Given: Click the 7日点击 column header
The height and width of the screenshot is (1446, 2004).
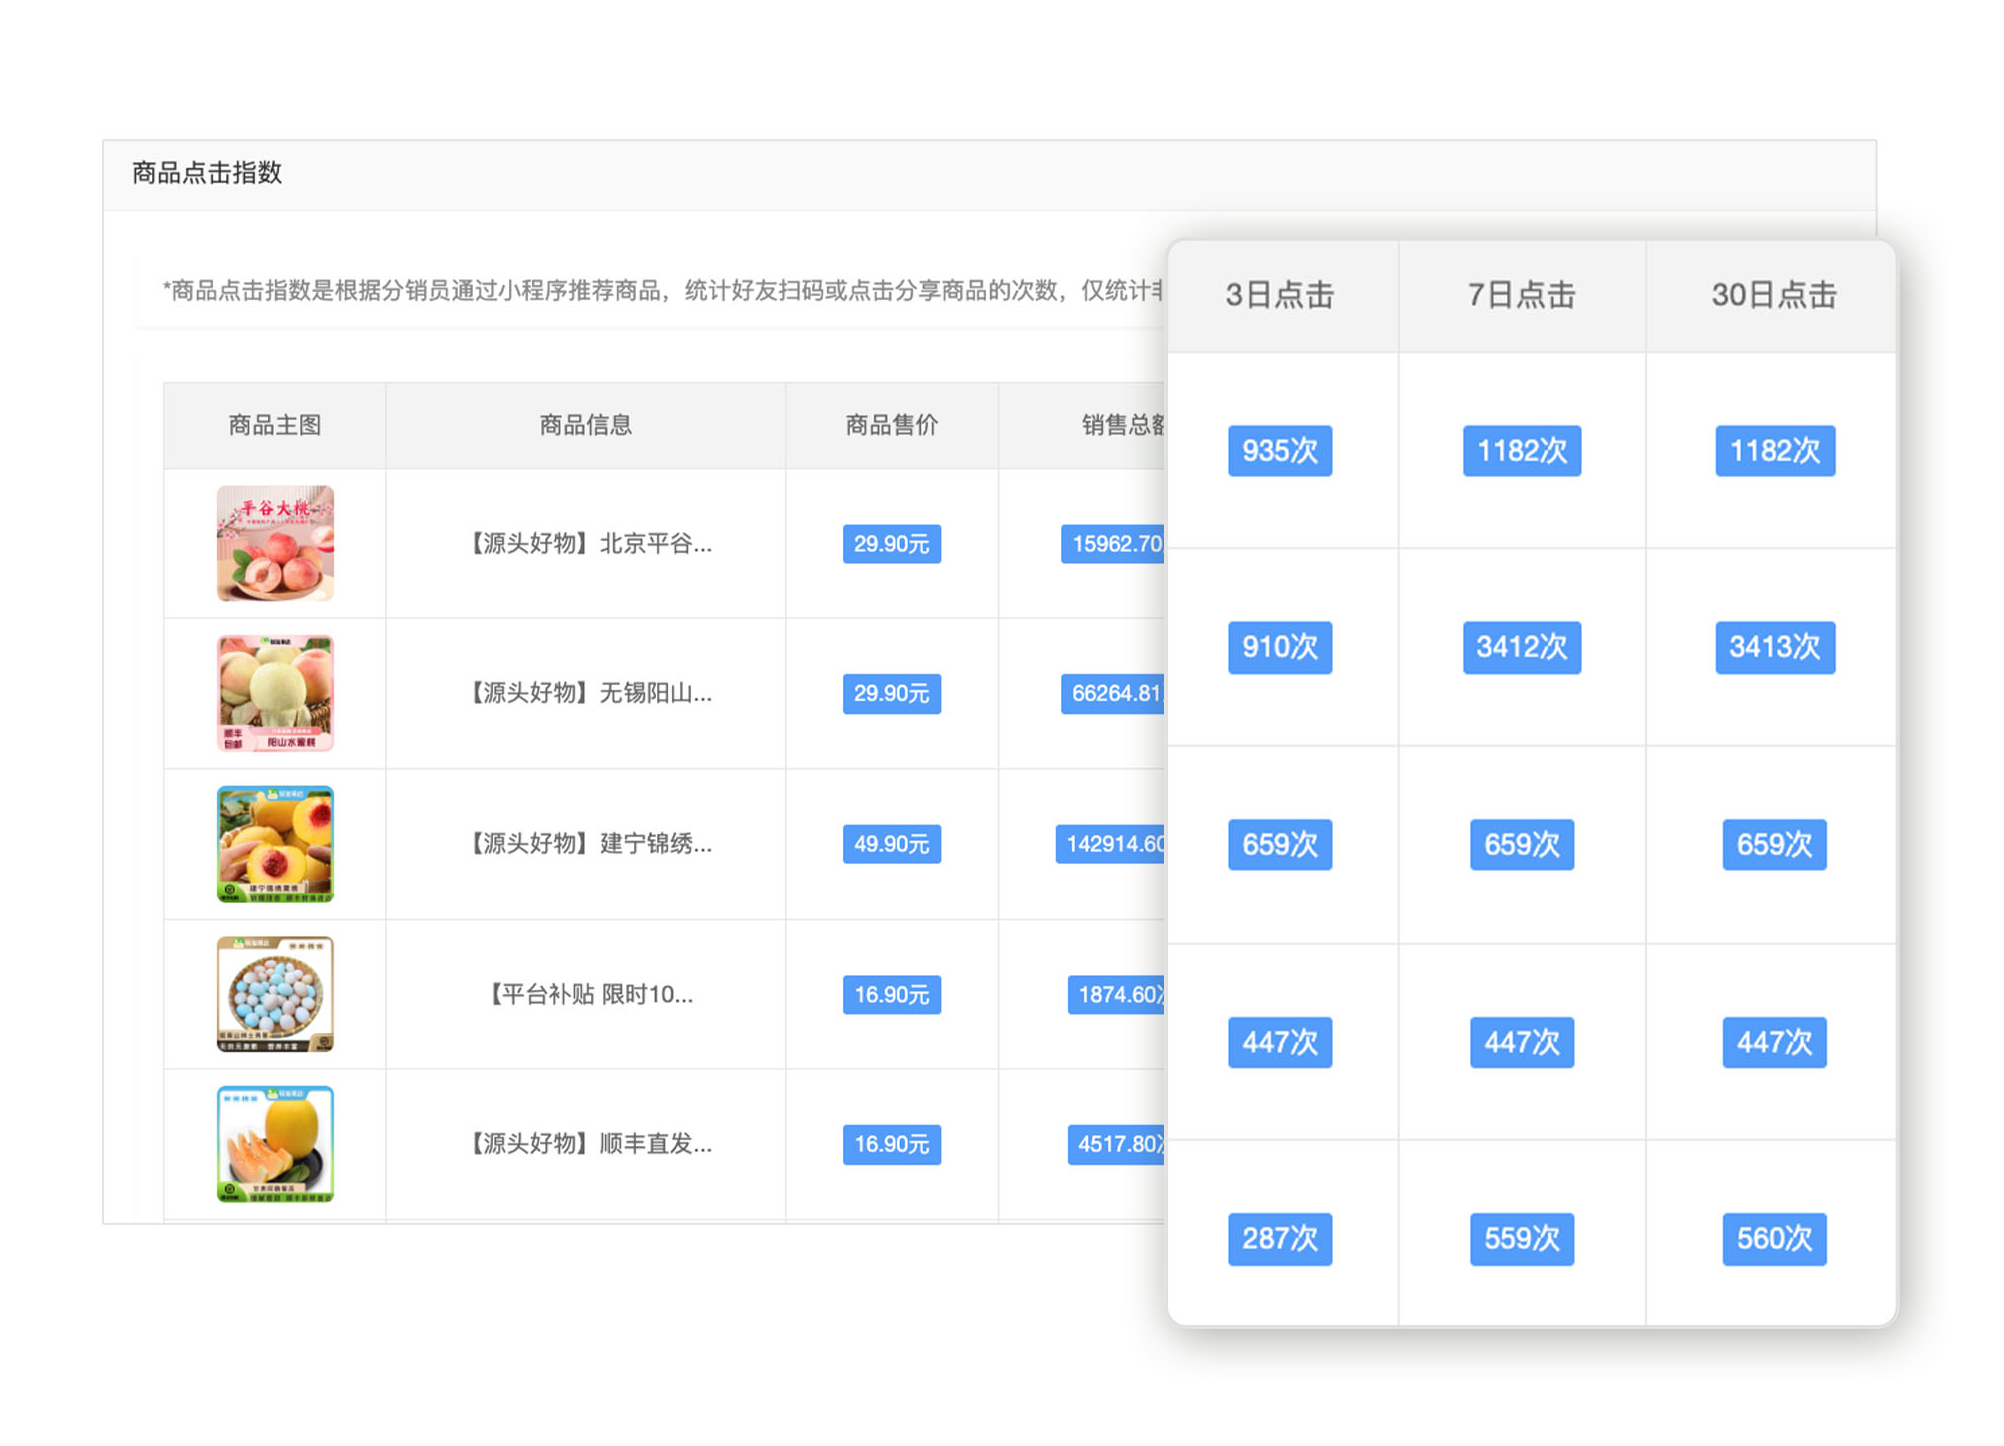Looking at the screenshot, I should [x=1521, y=295].
